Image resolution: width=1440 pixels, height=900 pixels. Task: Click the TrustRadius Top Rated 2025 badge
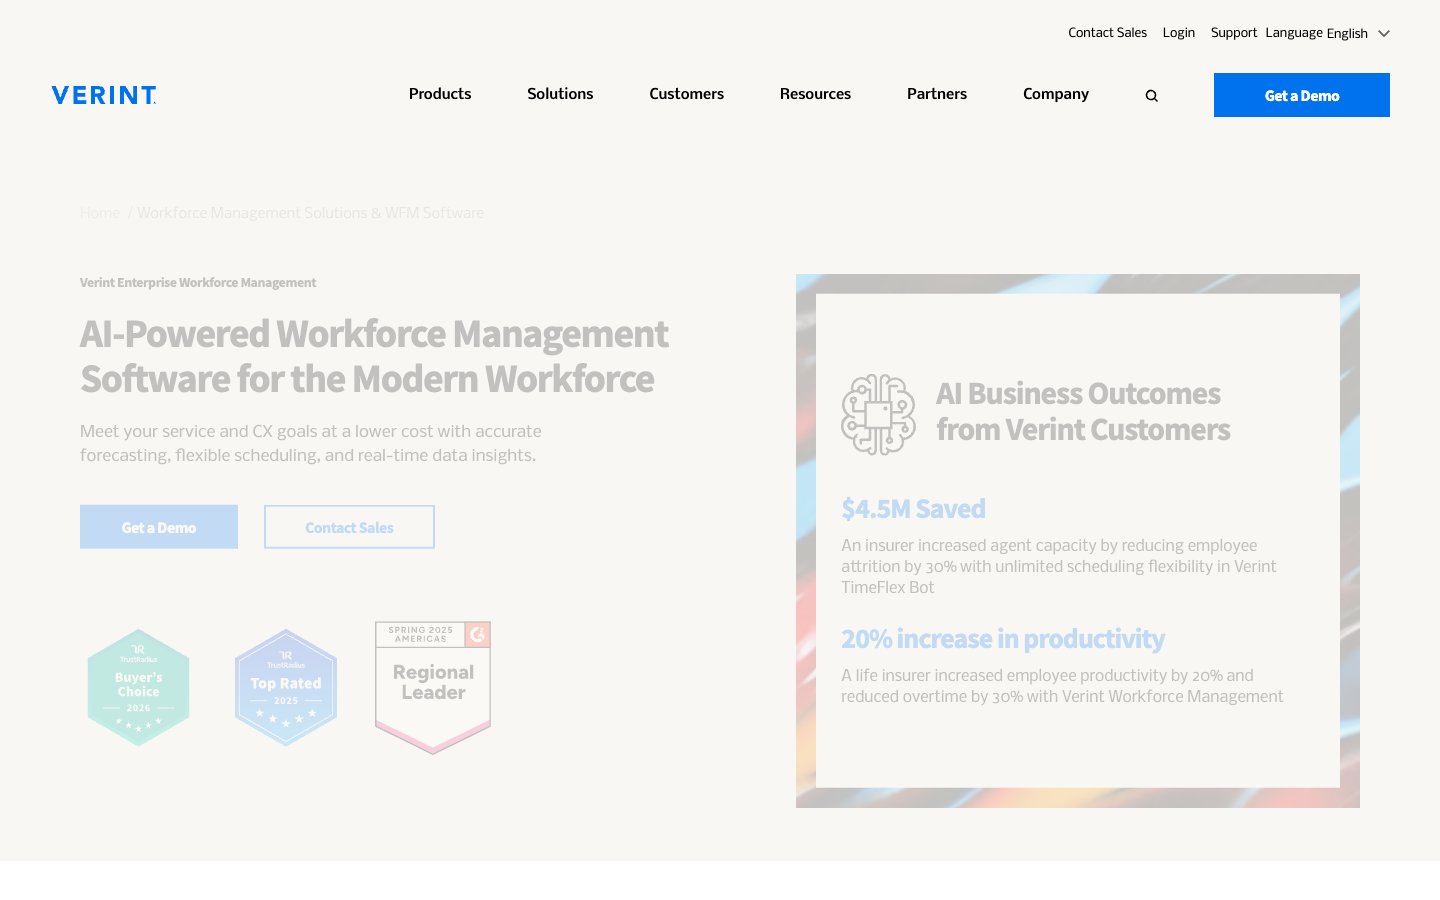[x=286, y=687]
